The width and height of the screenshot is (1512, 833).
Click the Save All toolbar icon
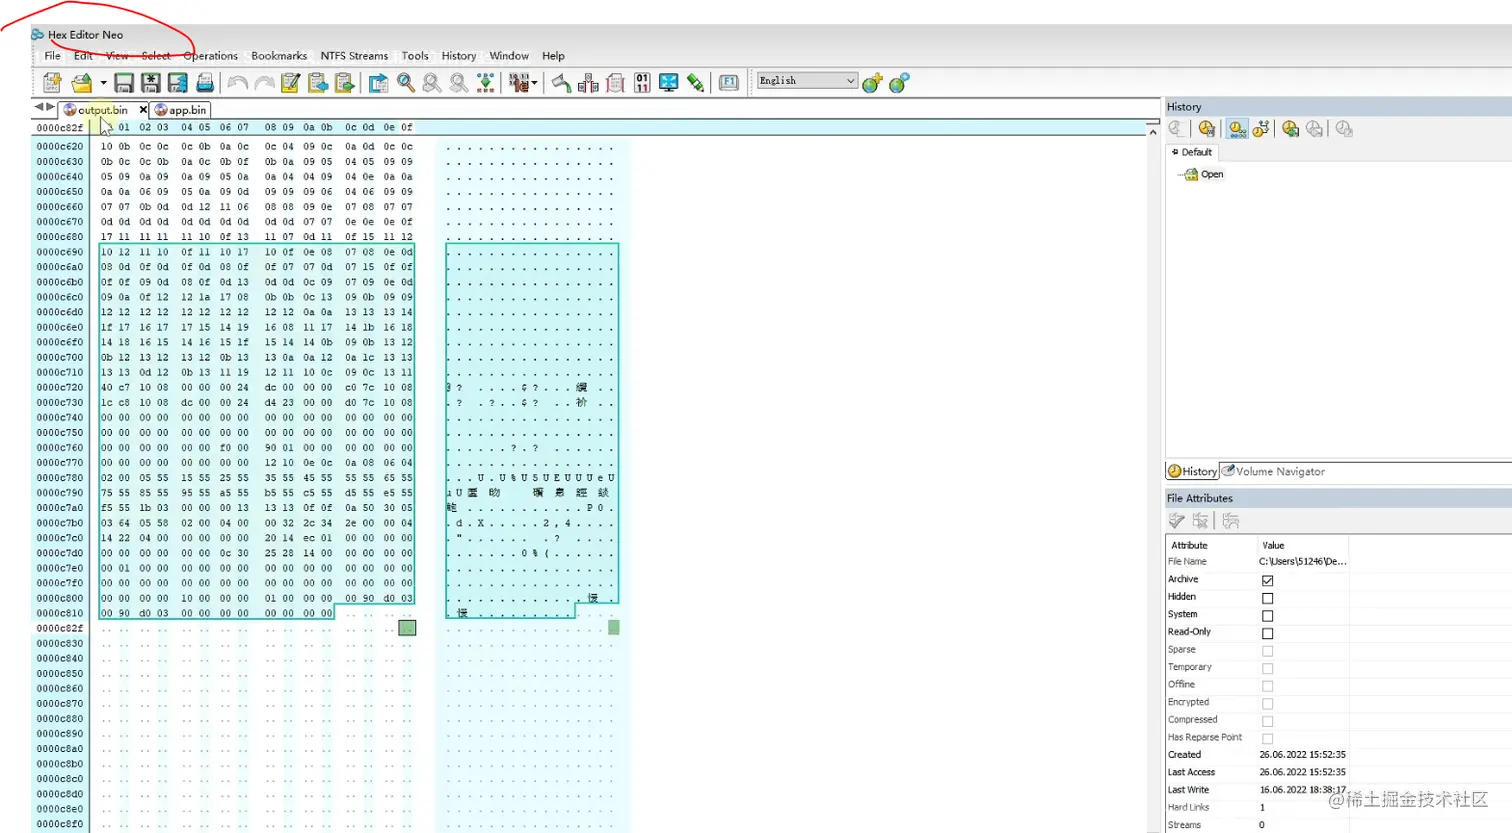(178, 83)
